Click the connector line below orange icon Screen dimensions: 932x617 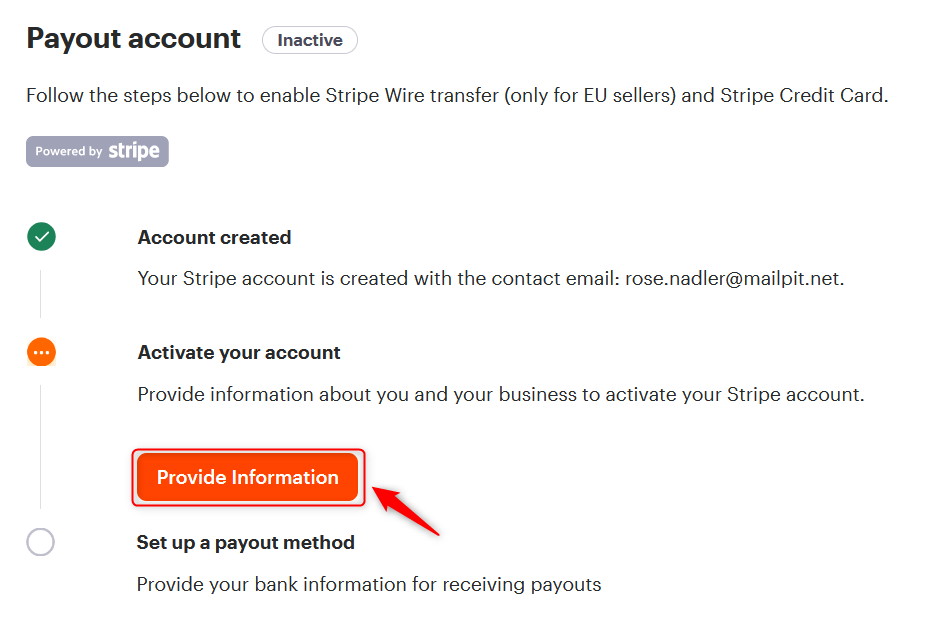(x=40, y=447)
